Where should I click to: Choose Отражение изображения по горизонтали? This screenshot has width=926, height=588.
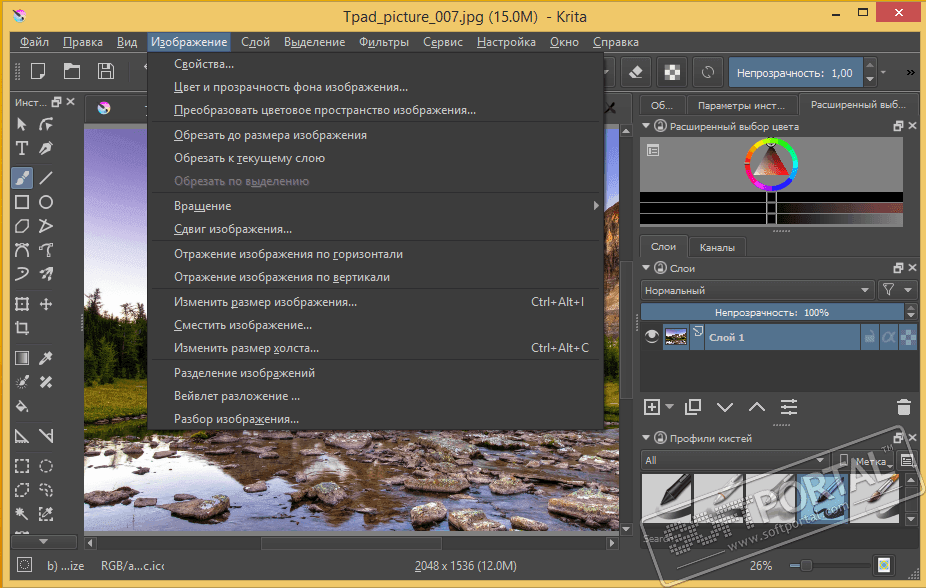(376, 254)
